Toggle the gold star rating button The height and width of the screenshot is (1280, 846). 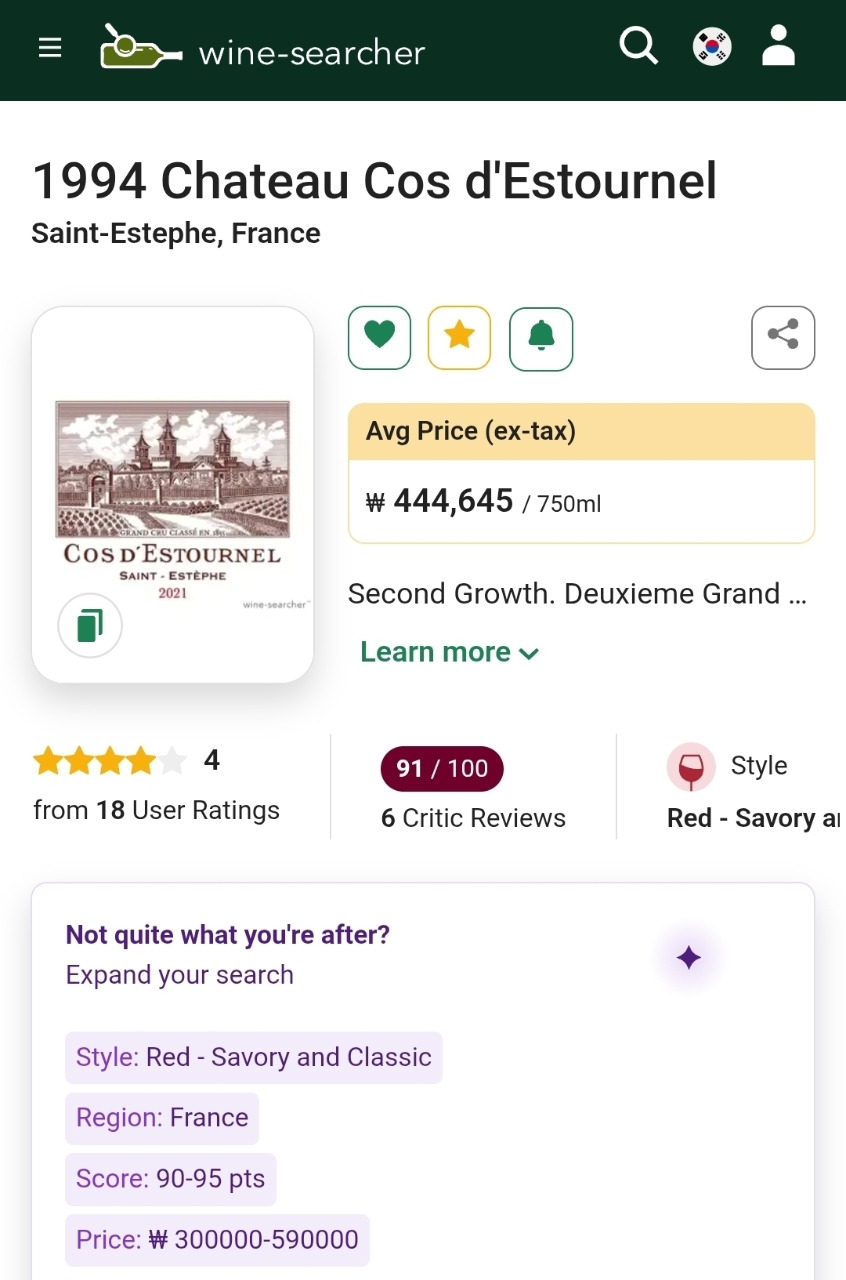(x=459, y=338)
